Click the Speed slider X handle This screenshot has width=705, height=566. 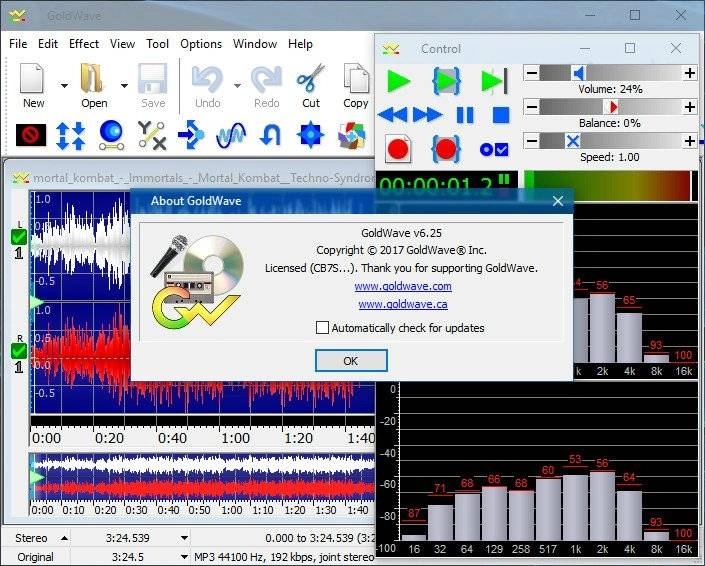[572, 141]
